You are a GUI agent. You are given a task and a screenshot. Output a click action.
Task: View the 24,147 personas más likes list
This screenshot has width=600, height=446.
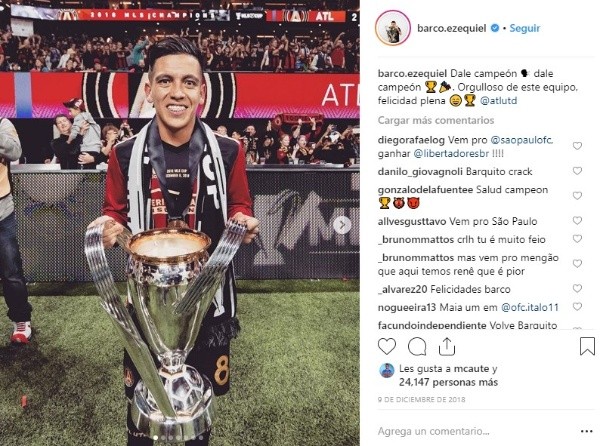pos(448,382)
